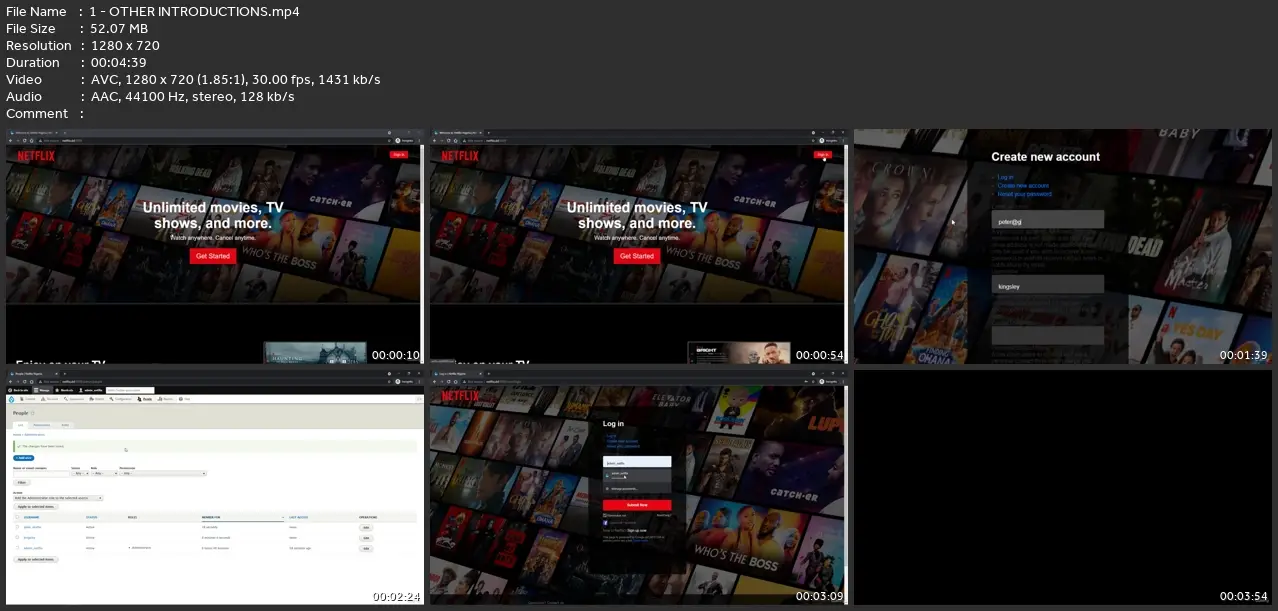Click black thumbnail at 00:03:54
This screenshot has width=1278, height=611.
1062,488
